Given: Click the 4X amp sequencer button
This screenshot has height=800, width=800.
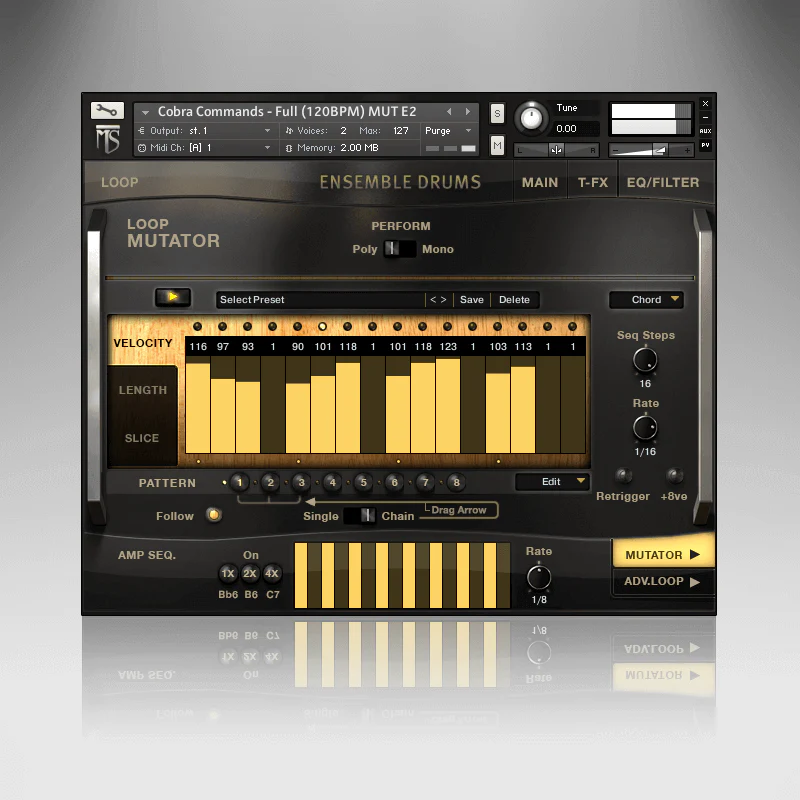Looking at the screenshot, I should point(272,574).
